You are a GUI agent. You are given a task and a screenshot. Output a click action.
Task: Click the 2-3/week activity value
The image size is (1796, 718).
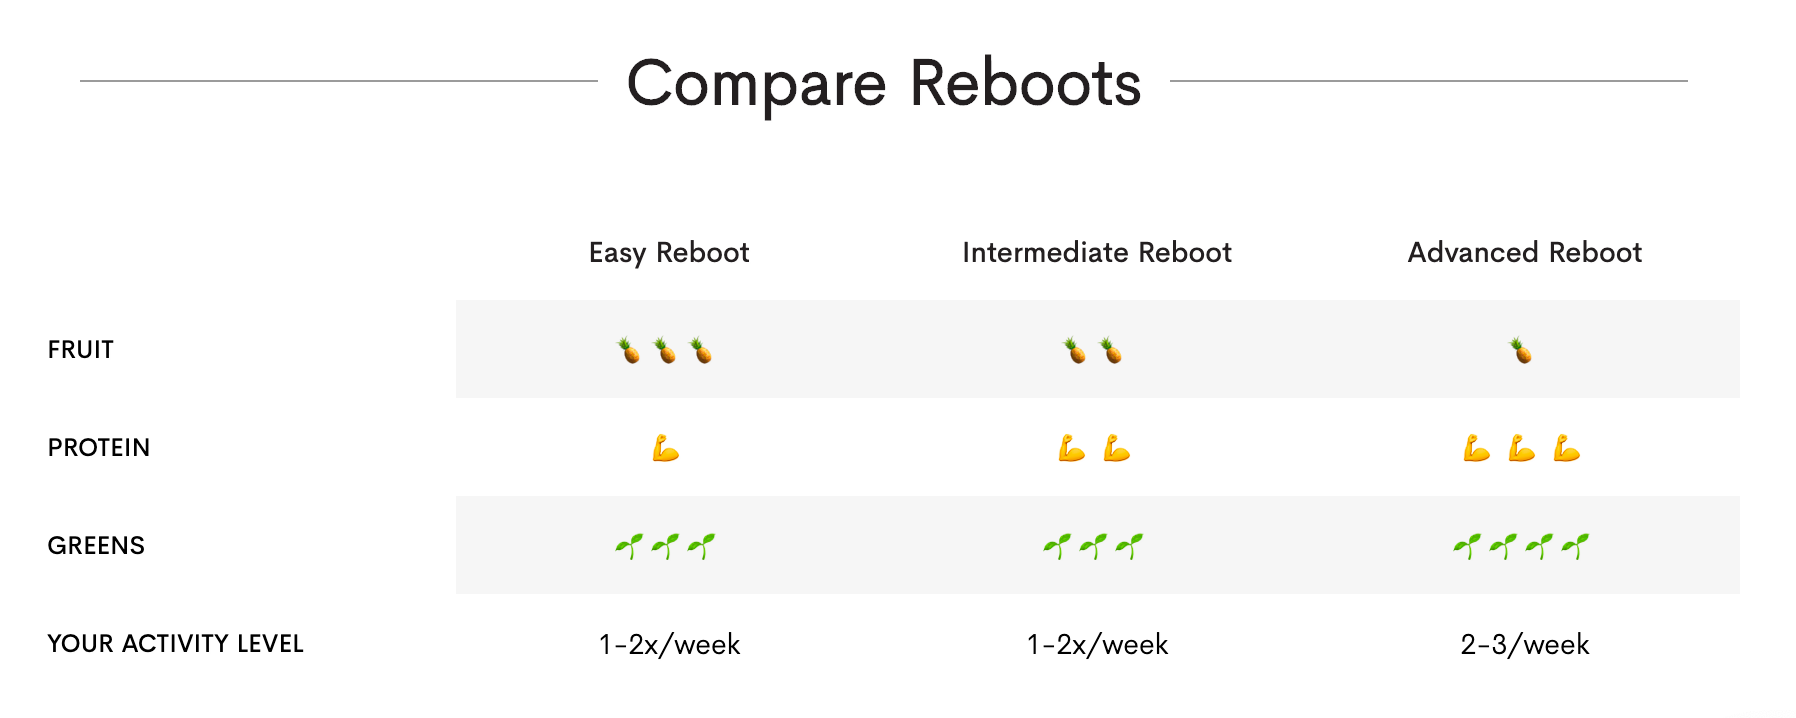(1525, 644)
